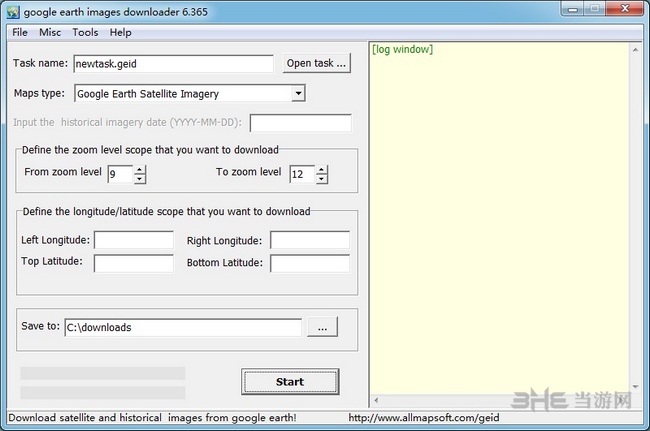Click the log window scroll up arrow

pyautogui.click(x=635, y=50)
